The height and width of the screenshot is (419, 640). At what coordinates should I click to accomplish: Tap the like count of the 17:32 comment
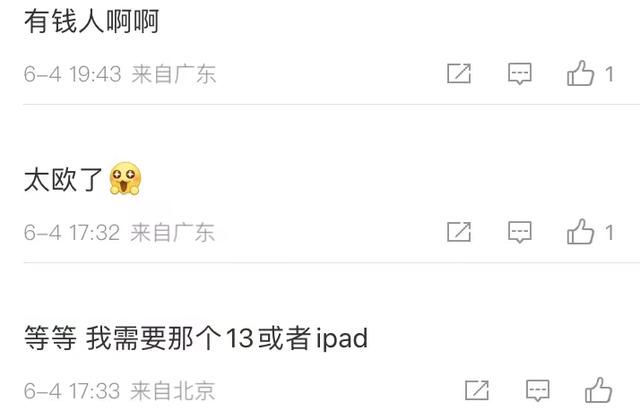pyautogui.click(x=609, y=233)
